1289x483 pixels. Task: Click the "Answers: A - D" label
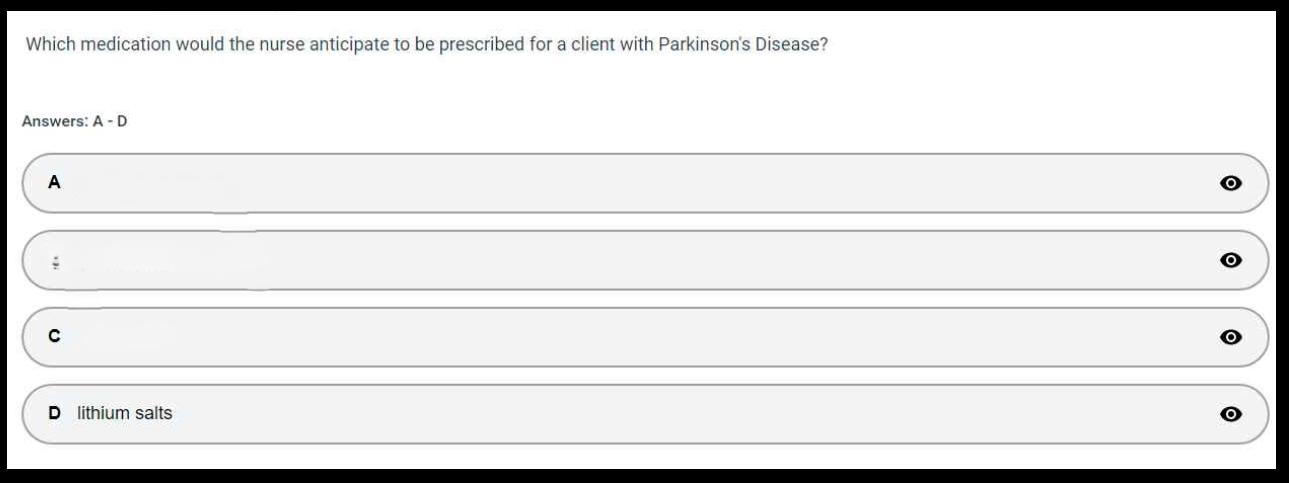pos(74,121)
